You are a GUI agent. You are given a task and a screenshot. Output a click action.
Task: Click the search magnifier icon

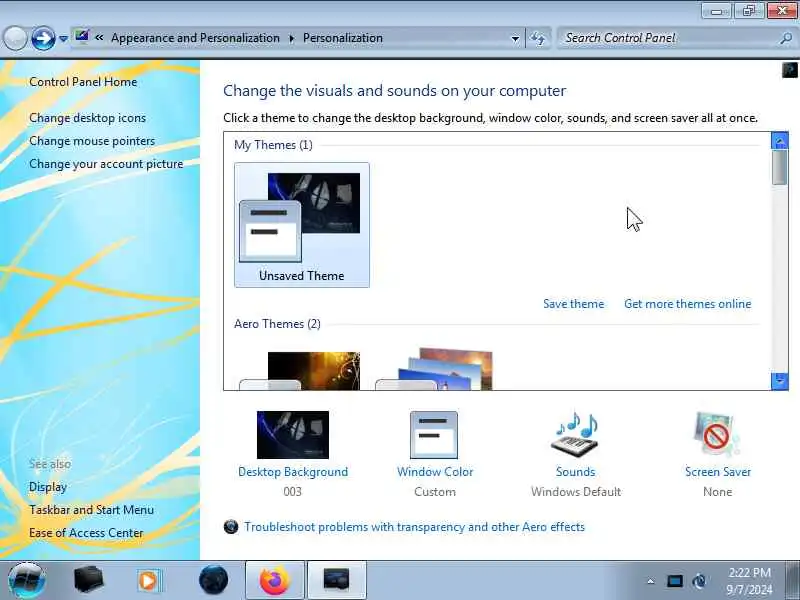click(x=786, y=38)
